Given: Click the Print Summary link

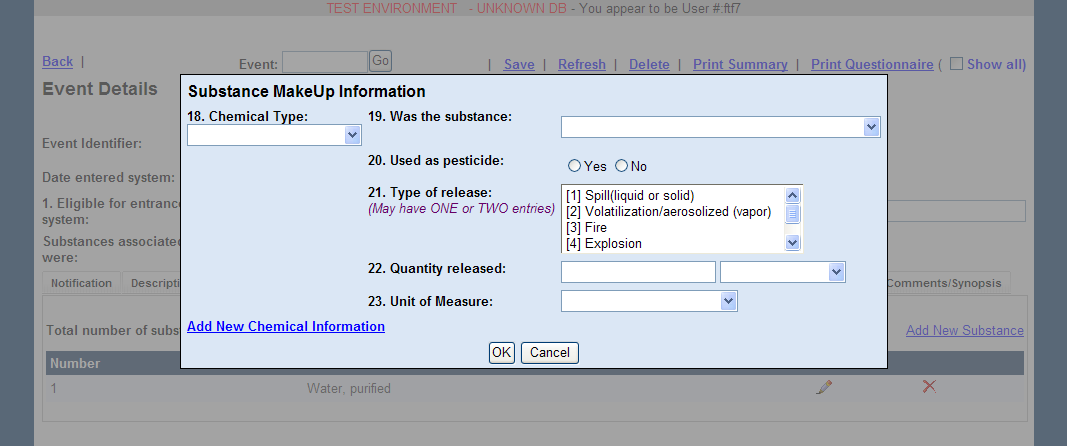Looking at the screenshot, I should (x=740, y=64).
